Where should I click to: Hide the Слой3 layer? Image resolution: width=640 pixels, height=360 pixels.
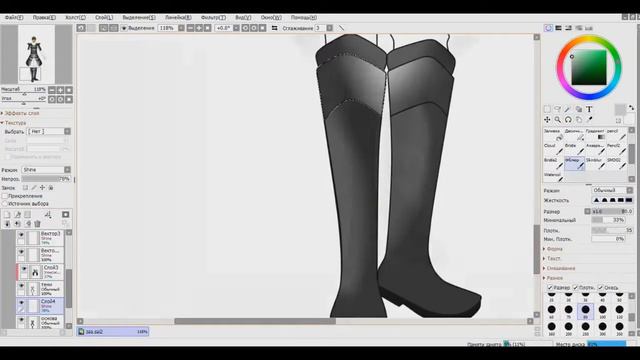click(x=24, y=269)
